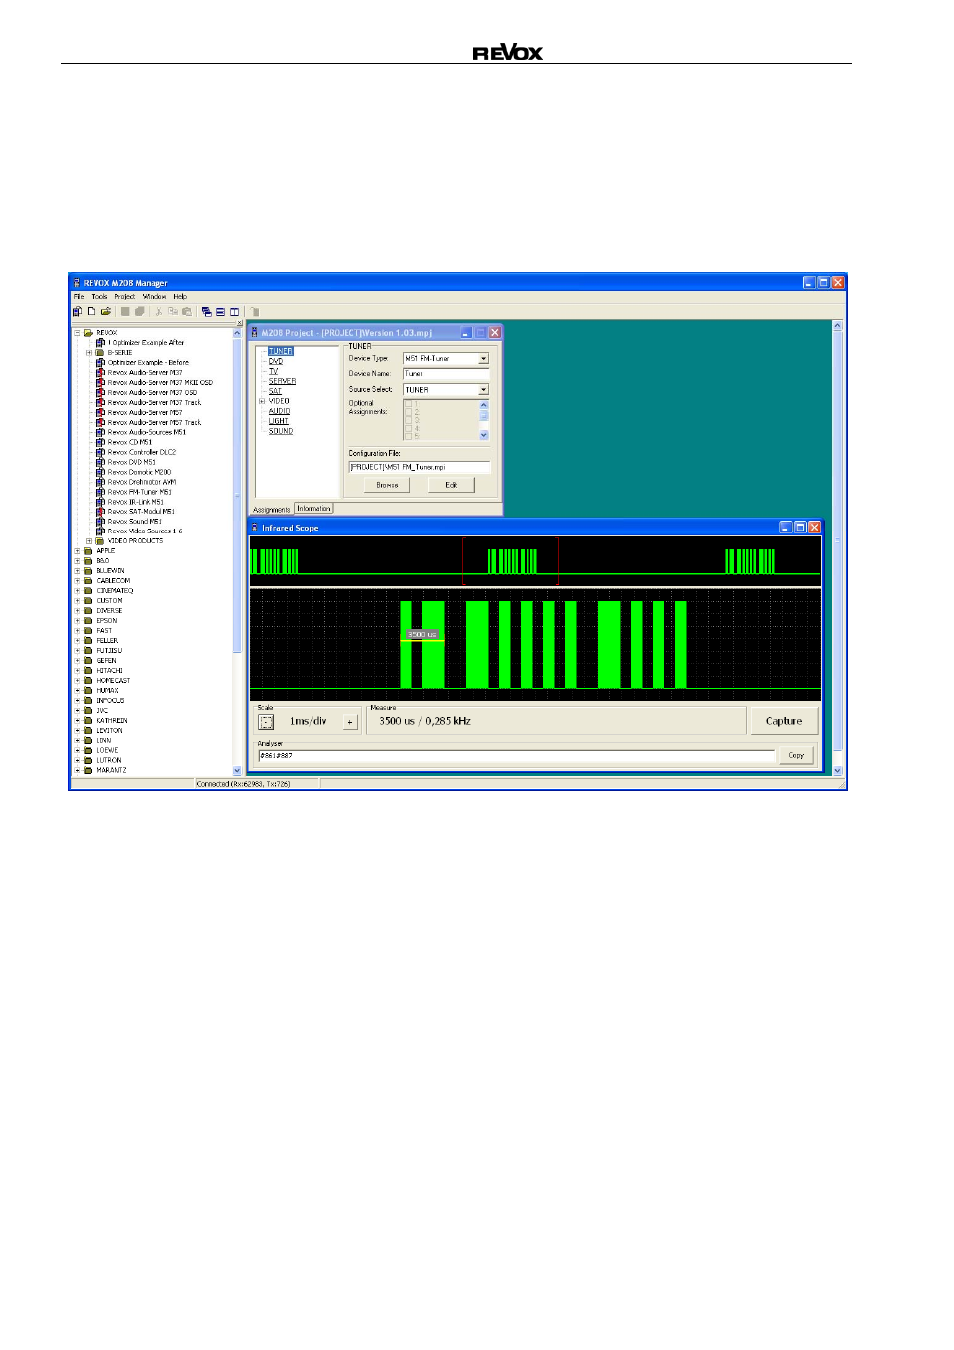Image resolution: width=954 pixels, height=1350 pixels.
Task: Select the DVD source in project tree
Action: tap(276, 361)
